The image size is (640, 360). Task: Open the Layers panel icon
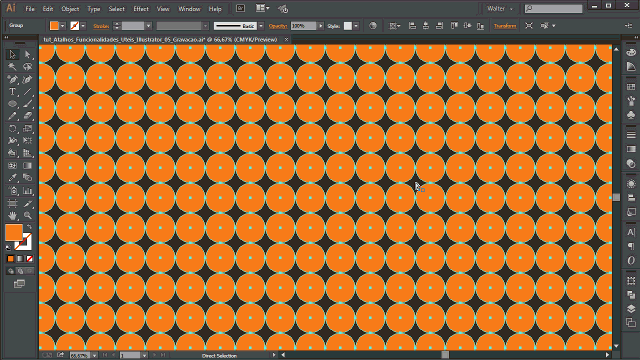click(631, 309)
